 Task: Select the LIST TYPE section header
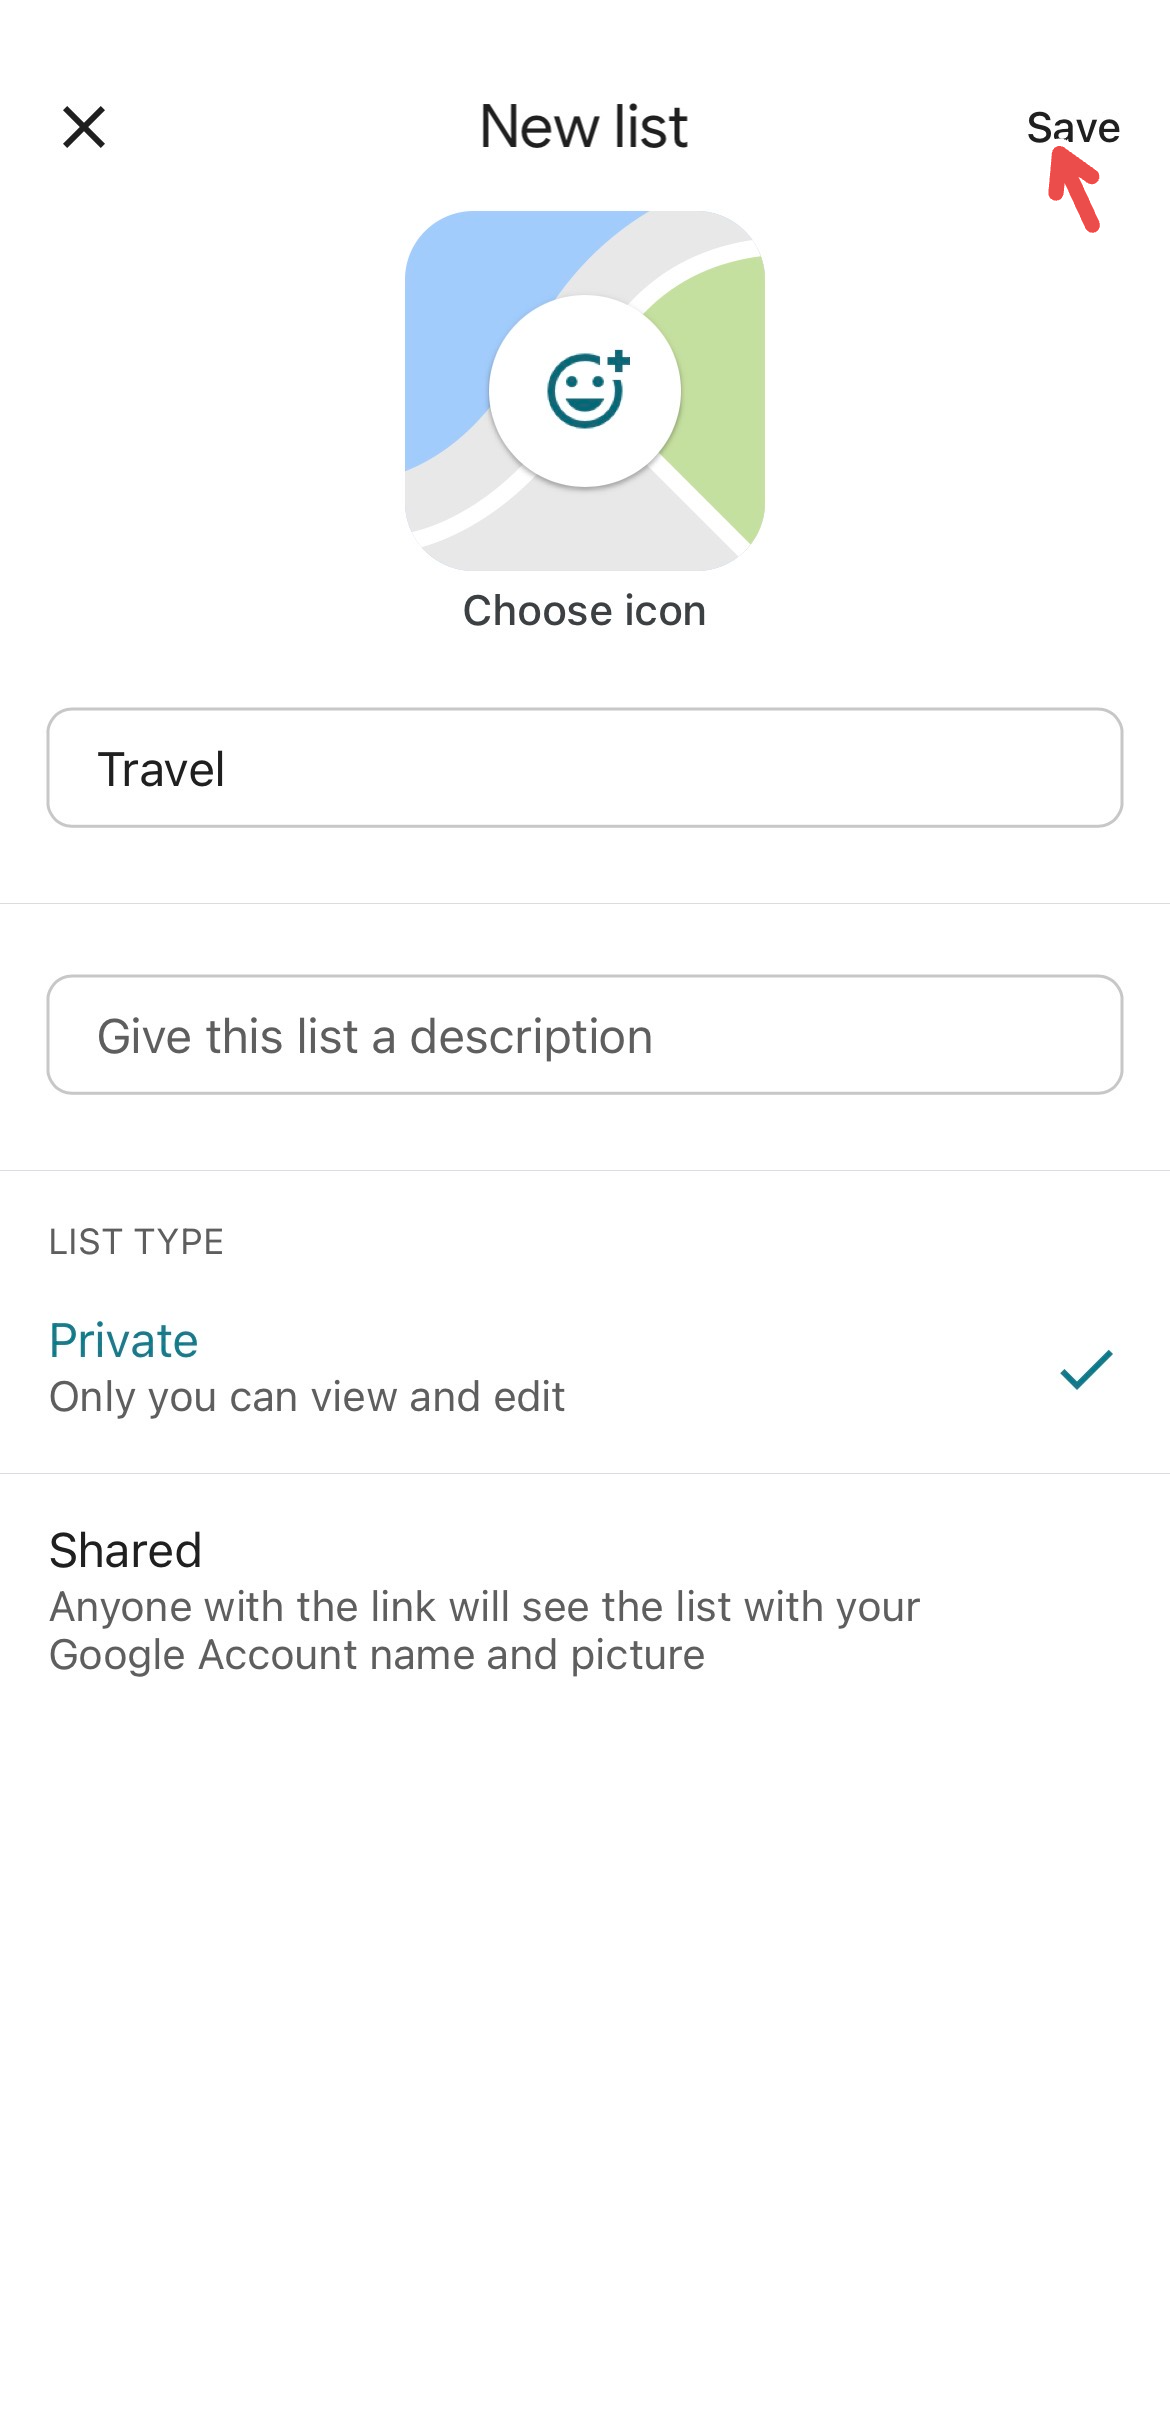136,1242
